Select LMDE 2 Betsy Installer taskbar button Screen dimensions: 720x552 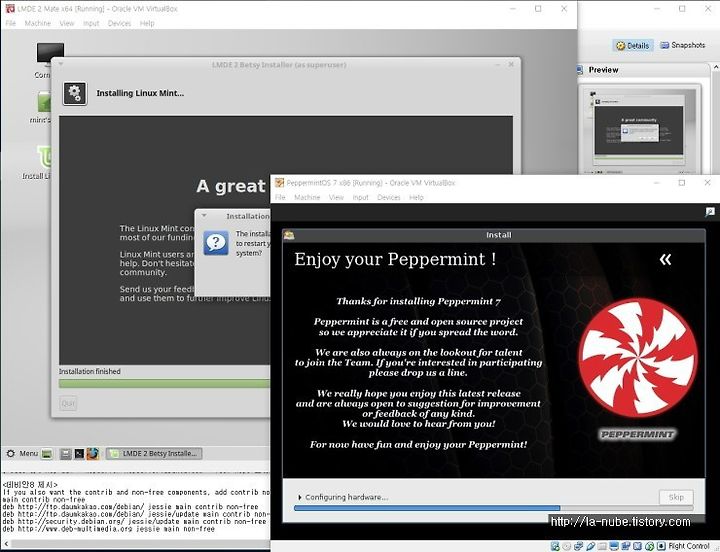click(x=154, y=453)
